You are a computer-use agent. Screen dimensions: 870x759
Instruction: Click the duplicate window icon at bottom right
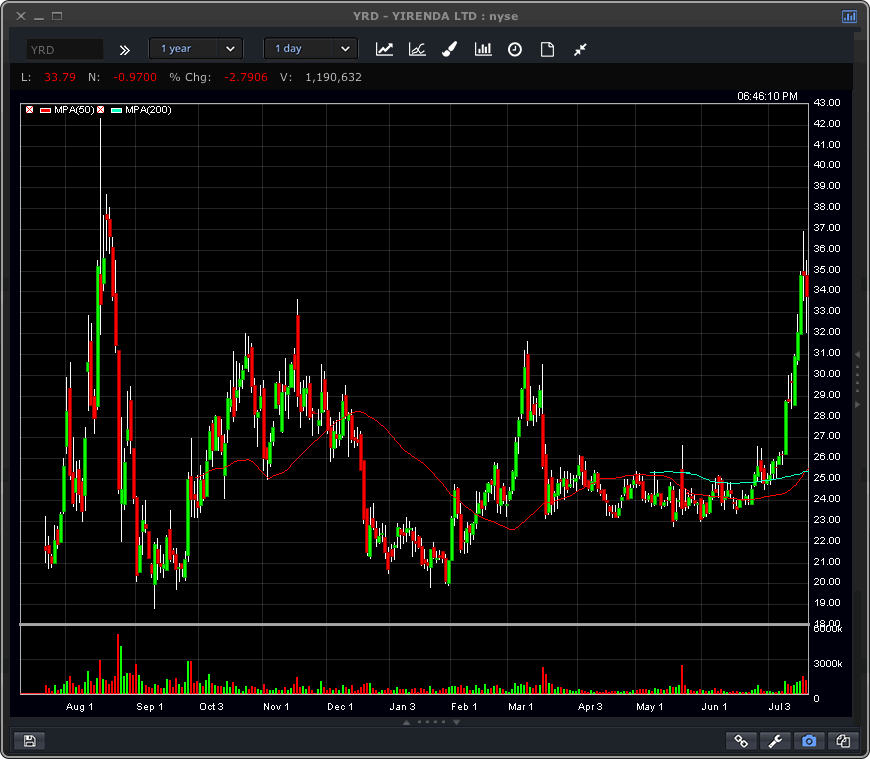[843, 741]
